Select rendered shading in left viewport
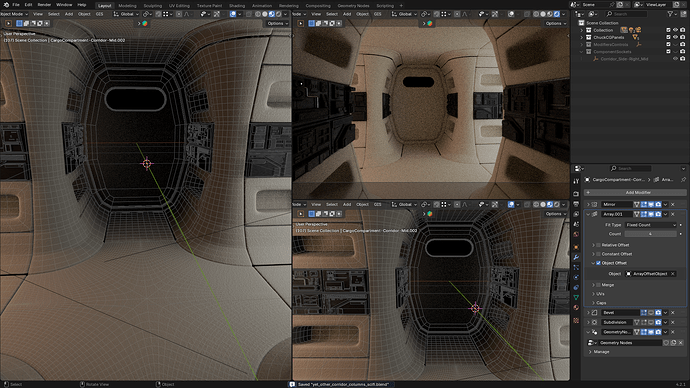 278,14
